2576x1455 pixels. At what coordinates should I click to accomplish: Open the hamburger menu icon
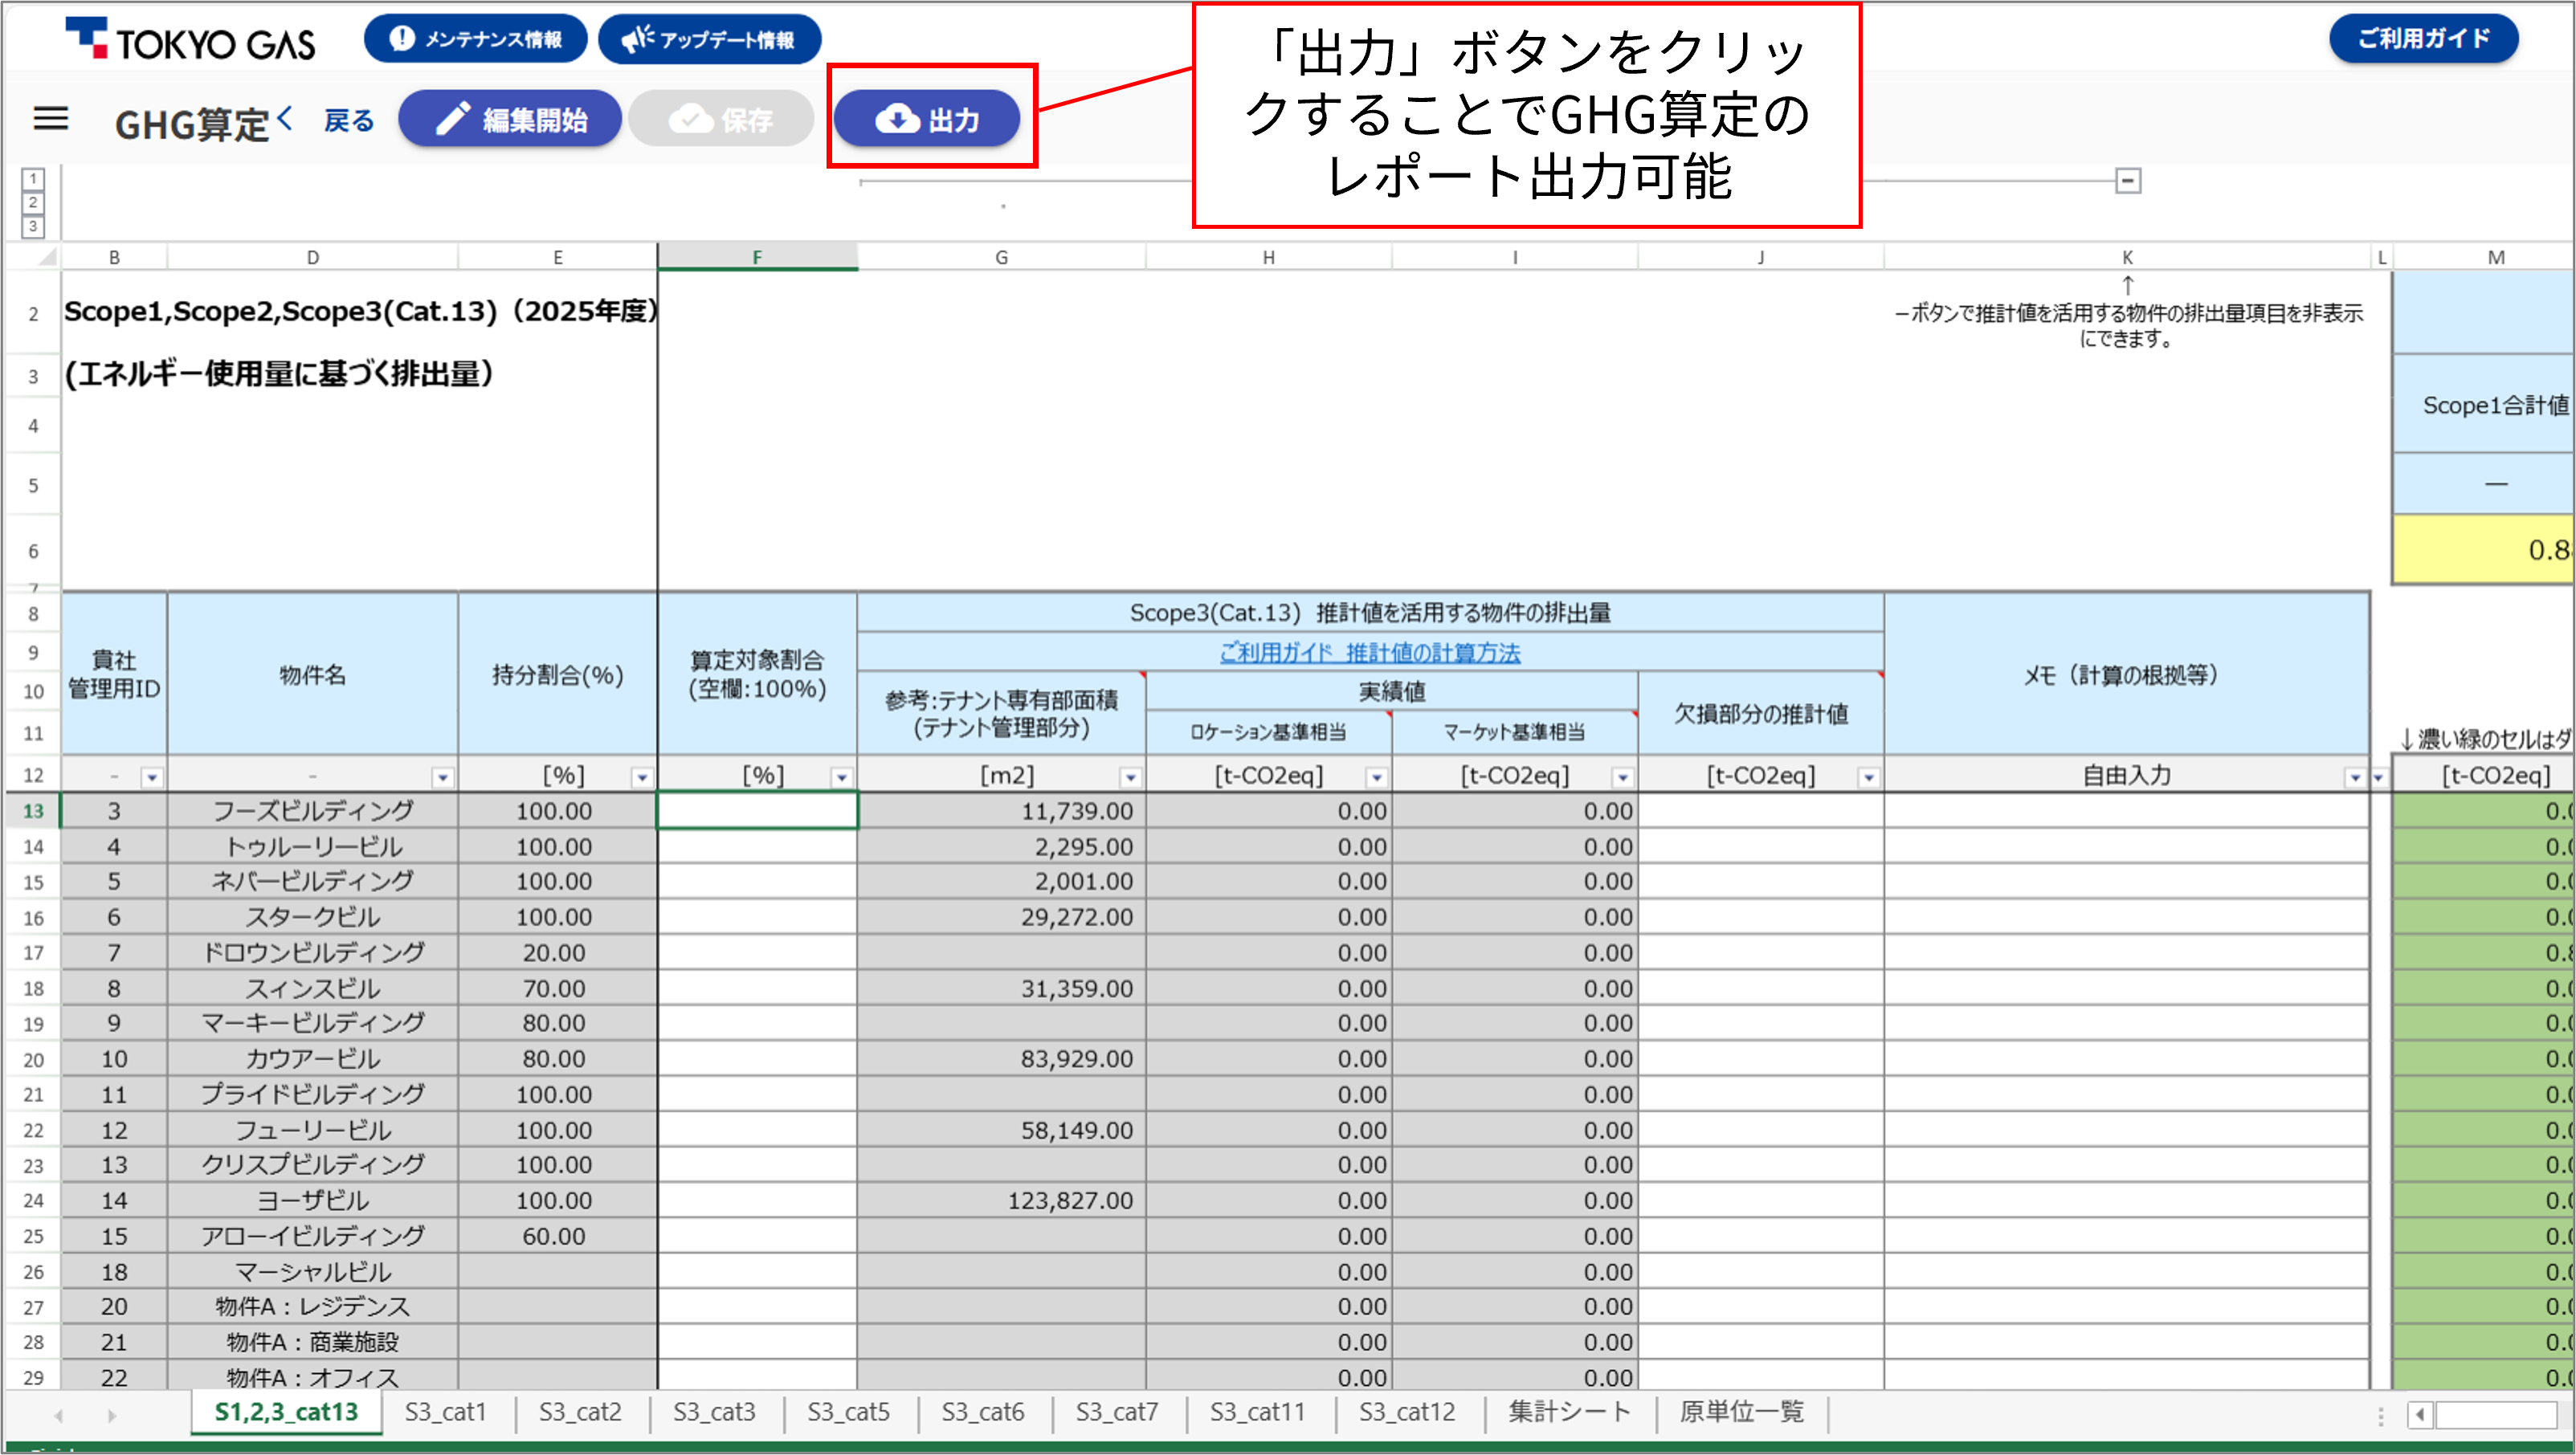(x=51, y=119)
